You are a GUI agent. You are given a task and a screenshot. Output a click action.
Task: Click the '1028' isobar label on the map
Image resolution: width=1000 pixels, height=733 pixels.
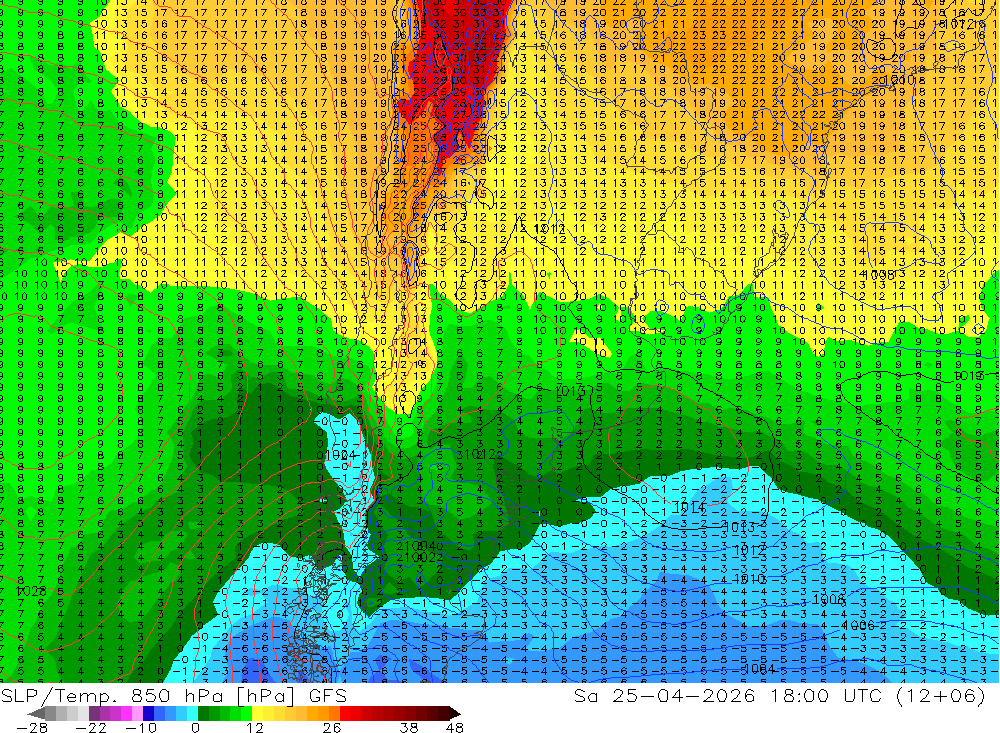[31, 591]
